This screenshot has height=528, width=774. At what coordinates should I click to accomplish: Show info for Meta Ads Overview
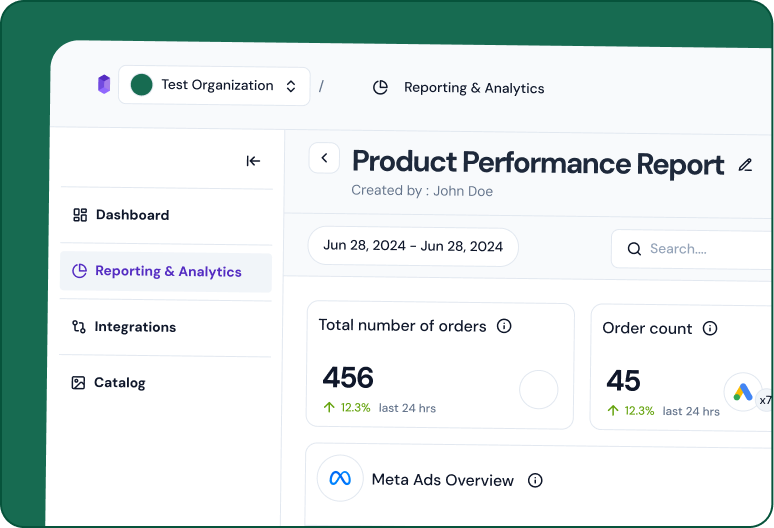pos(535,480)
